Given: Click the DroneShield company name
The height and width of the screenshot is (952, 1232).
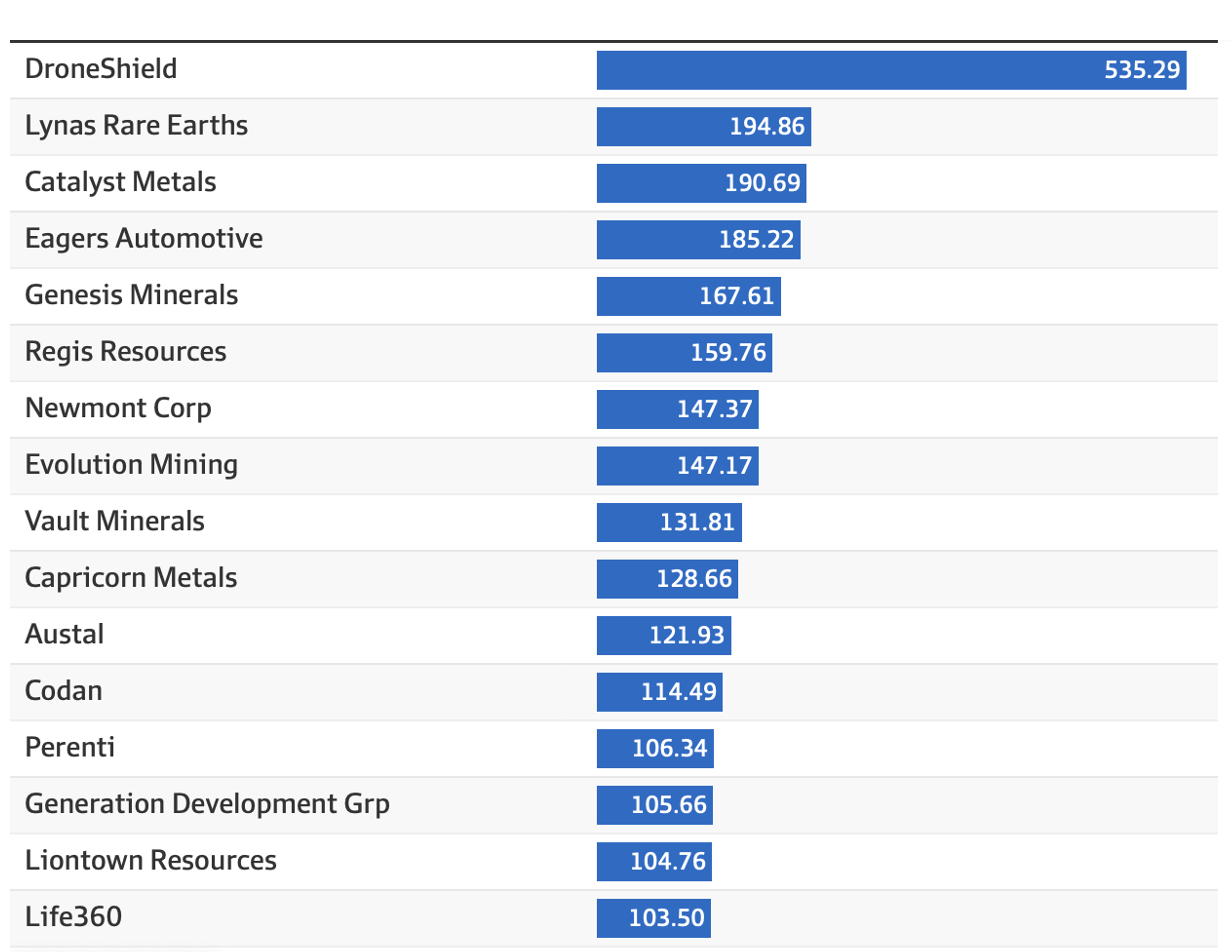Looking at the screenshot, I should pyautogui.click(x=101, y=69).
